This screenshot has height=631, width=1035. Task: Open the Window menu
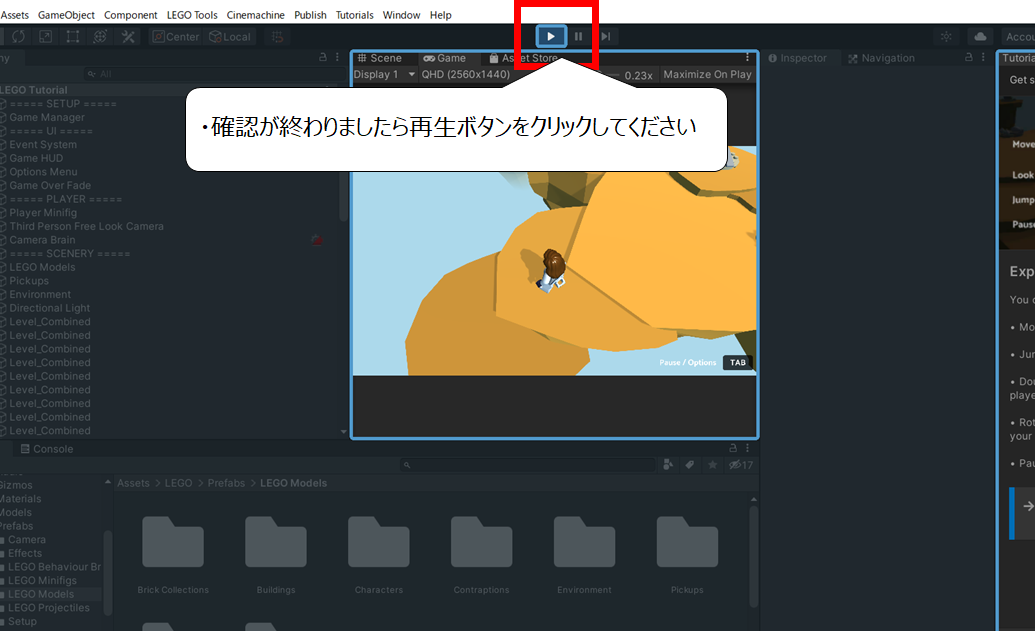click(401, 15)
